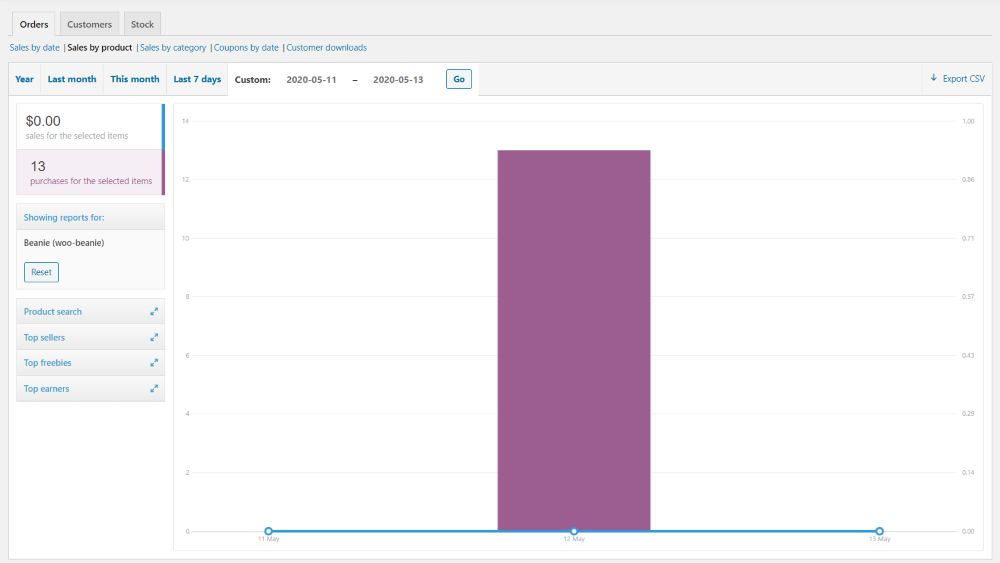This screenshot has width=1000, height=563.
Task: Expand the Product search section
Action: pos(91,312)
